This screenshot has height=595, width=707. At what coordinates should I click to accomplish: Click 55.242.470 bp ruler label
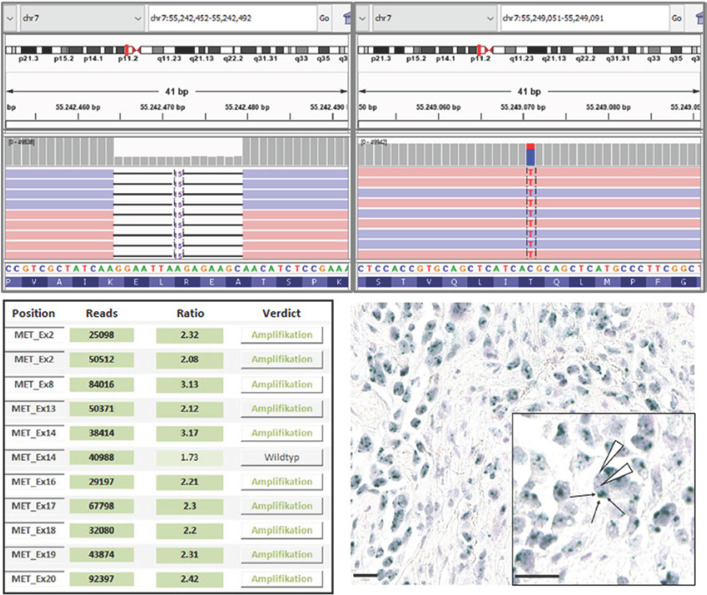(162, 107)
